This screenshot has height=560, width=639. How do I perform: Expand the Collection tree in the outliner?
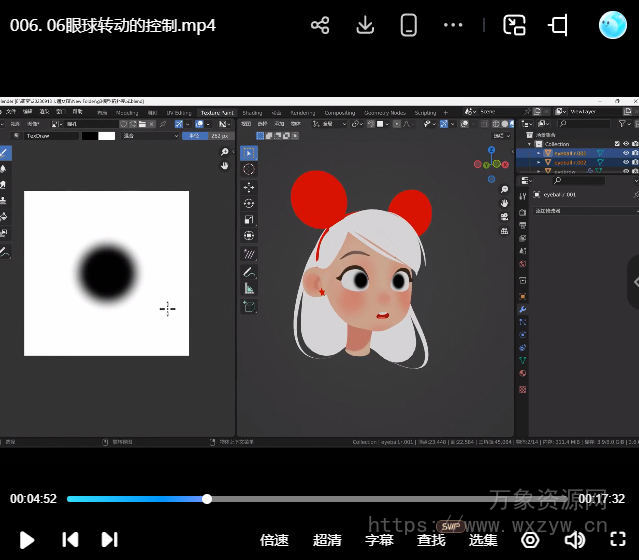coord(528,144)
